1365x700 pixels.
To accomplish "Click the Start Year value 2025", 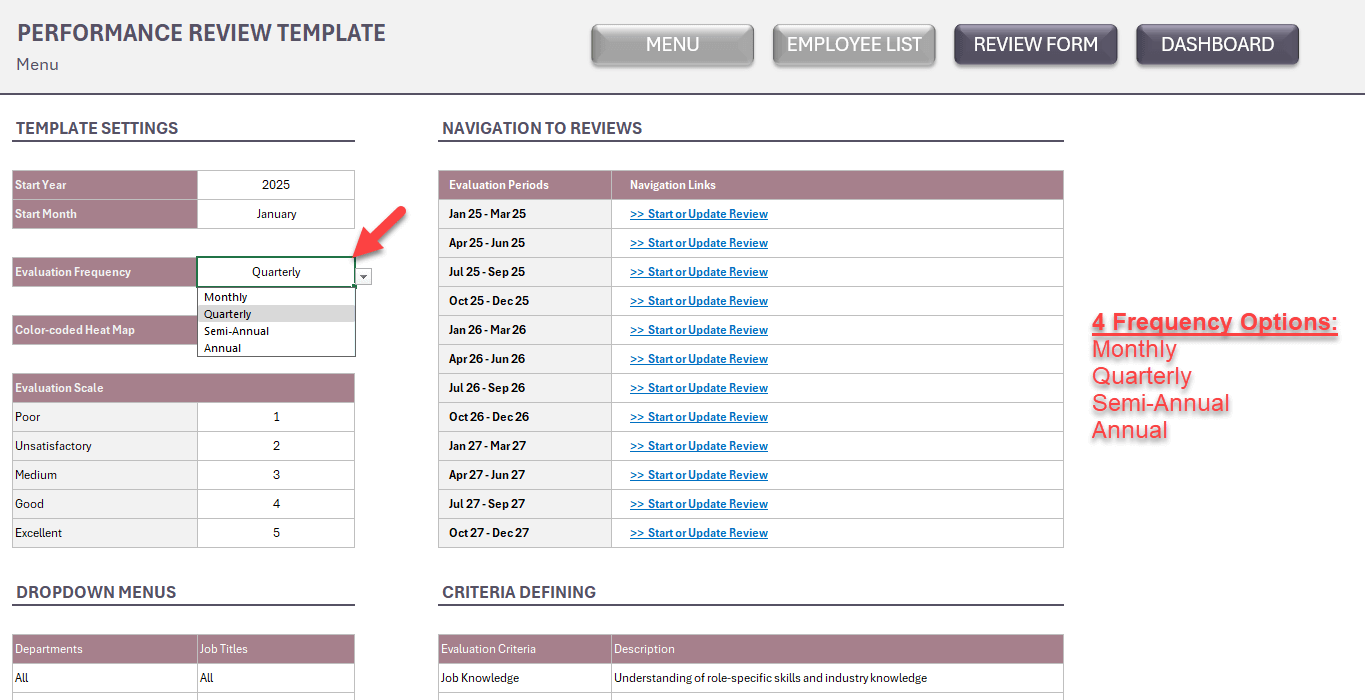I will coord(276,185).
